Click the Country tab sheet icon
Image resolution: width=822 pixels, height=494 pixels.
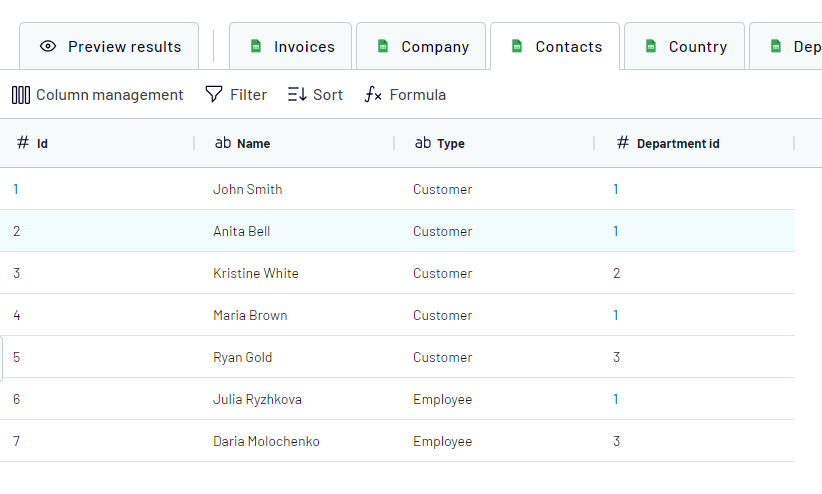(651, 47)
